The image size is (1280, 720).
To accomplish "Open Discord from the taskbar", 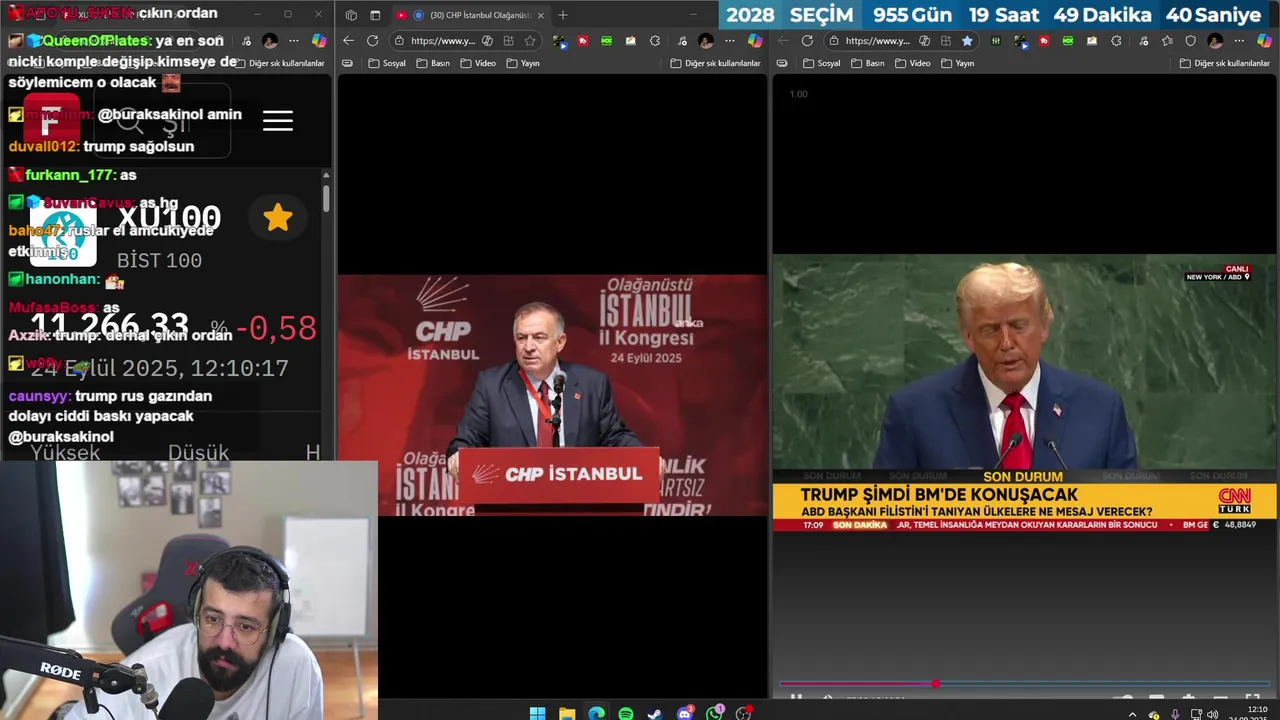I will [685, 713].
